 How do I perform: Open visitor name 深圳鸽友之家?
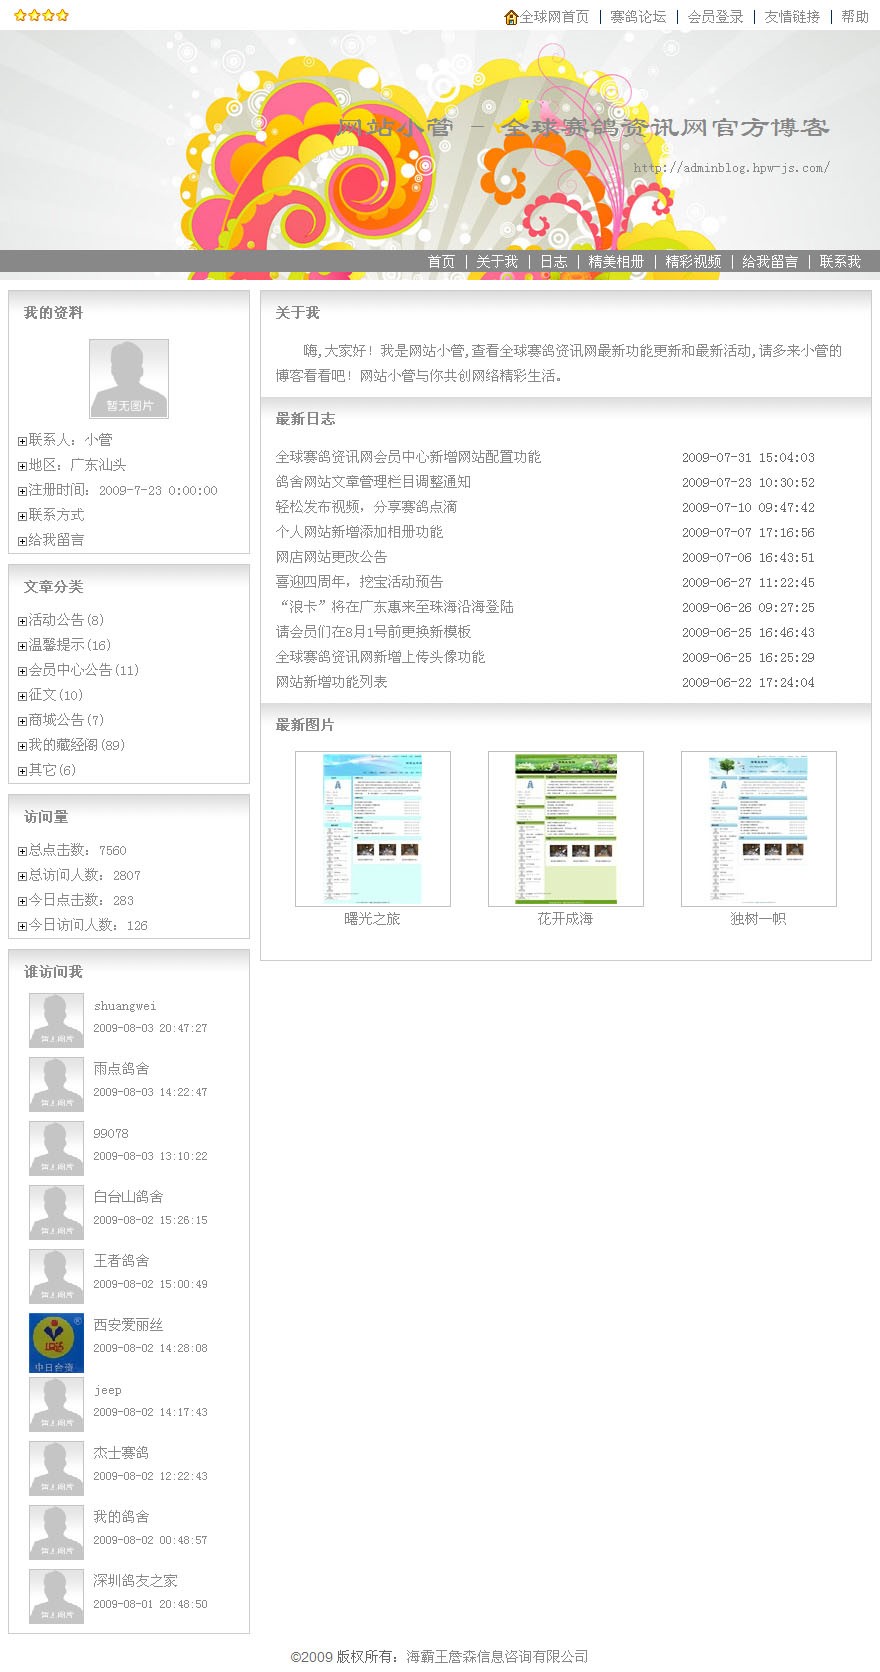[x=135, y=1581]
